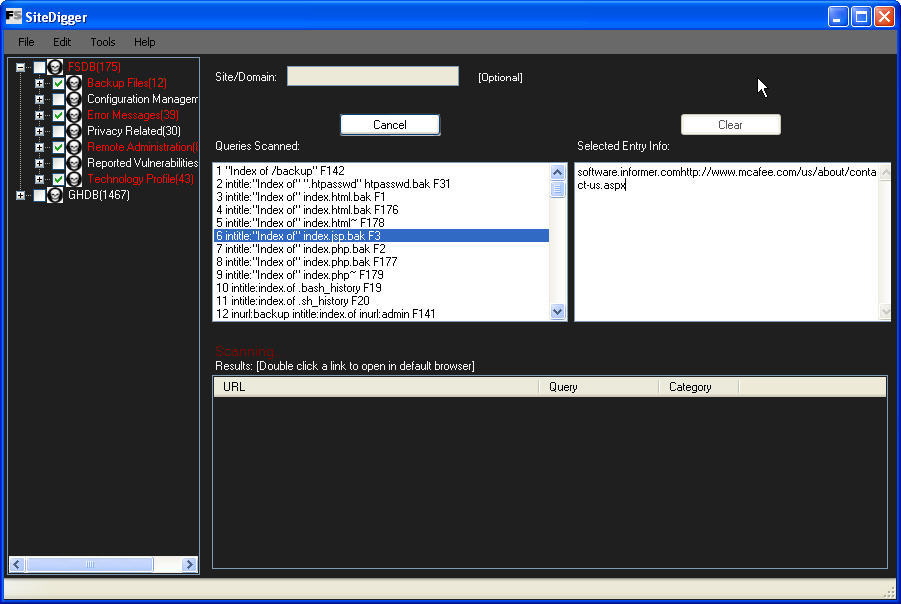Expand the Privacy Related category
This screenshot has height=604, width=901.
pos(39,131)
